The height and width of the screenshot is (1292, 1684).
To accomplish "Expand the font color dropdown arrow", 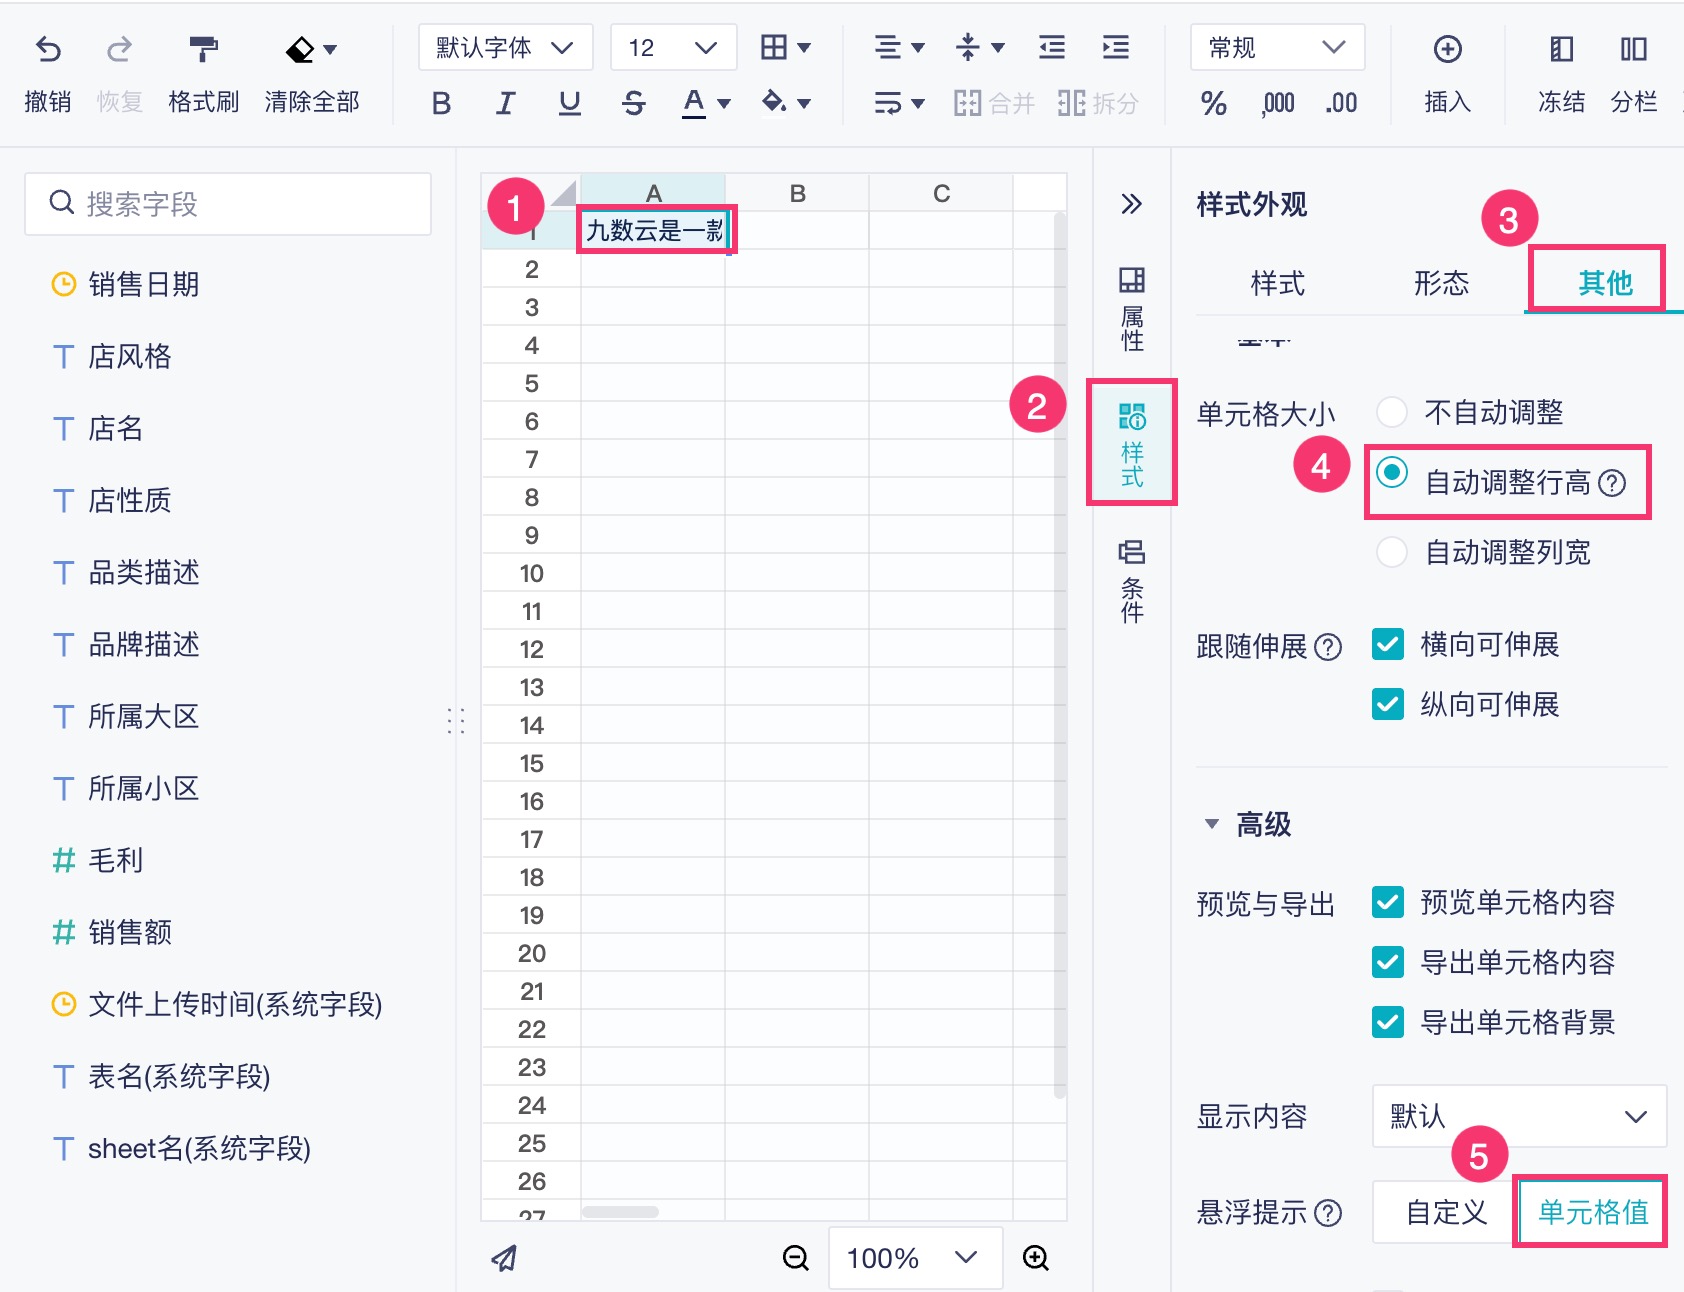I will click(724, 103).
